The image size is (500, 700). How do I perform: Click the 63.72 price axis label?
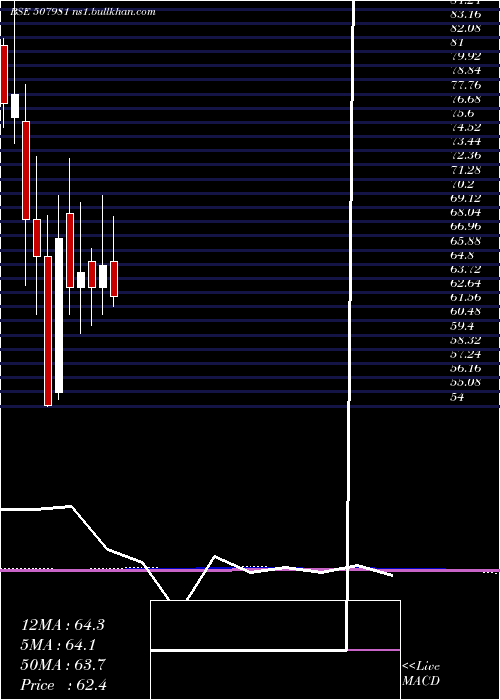[x=466, y=269]
